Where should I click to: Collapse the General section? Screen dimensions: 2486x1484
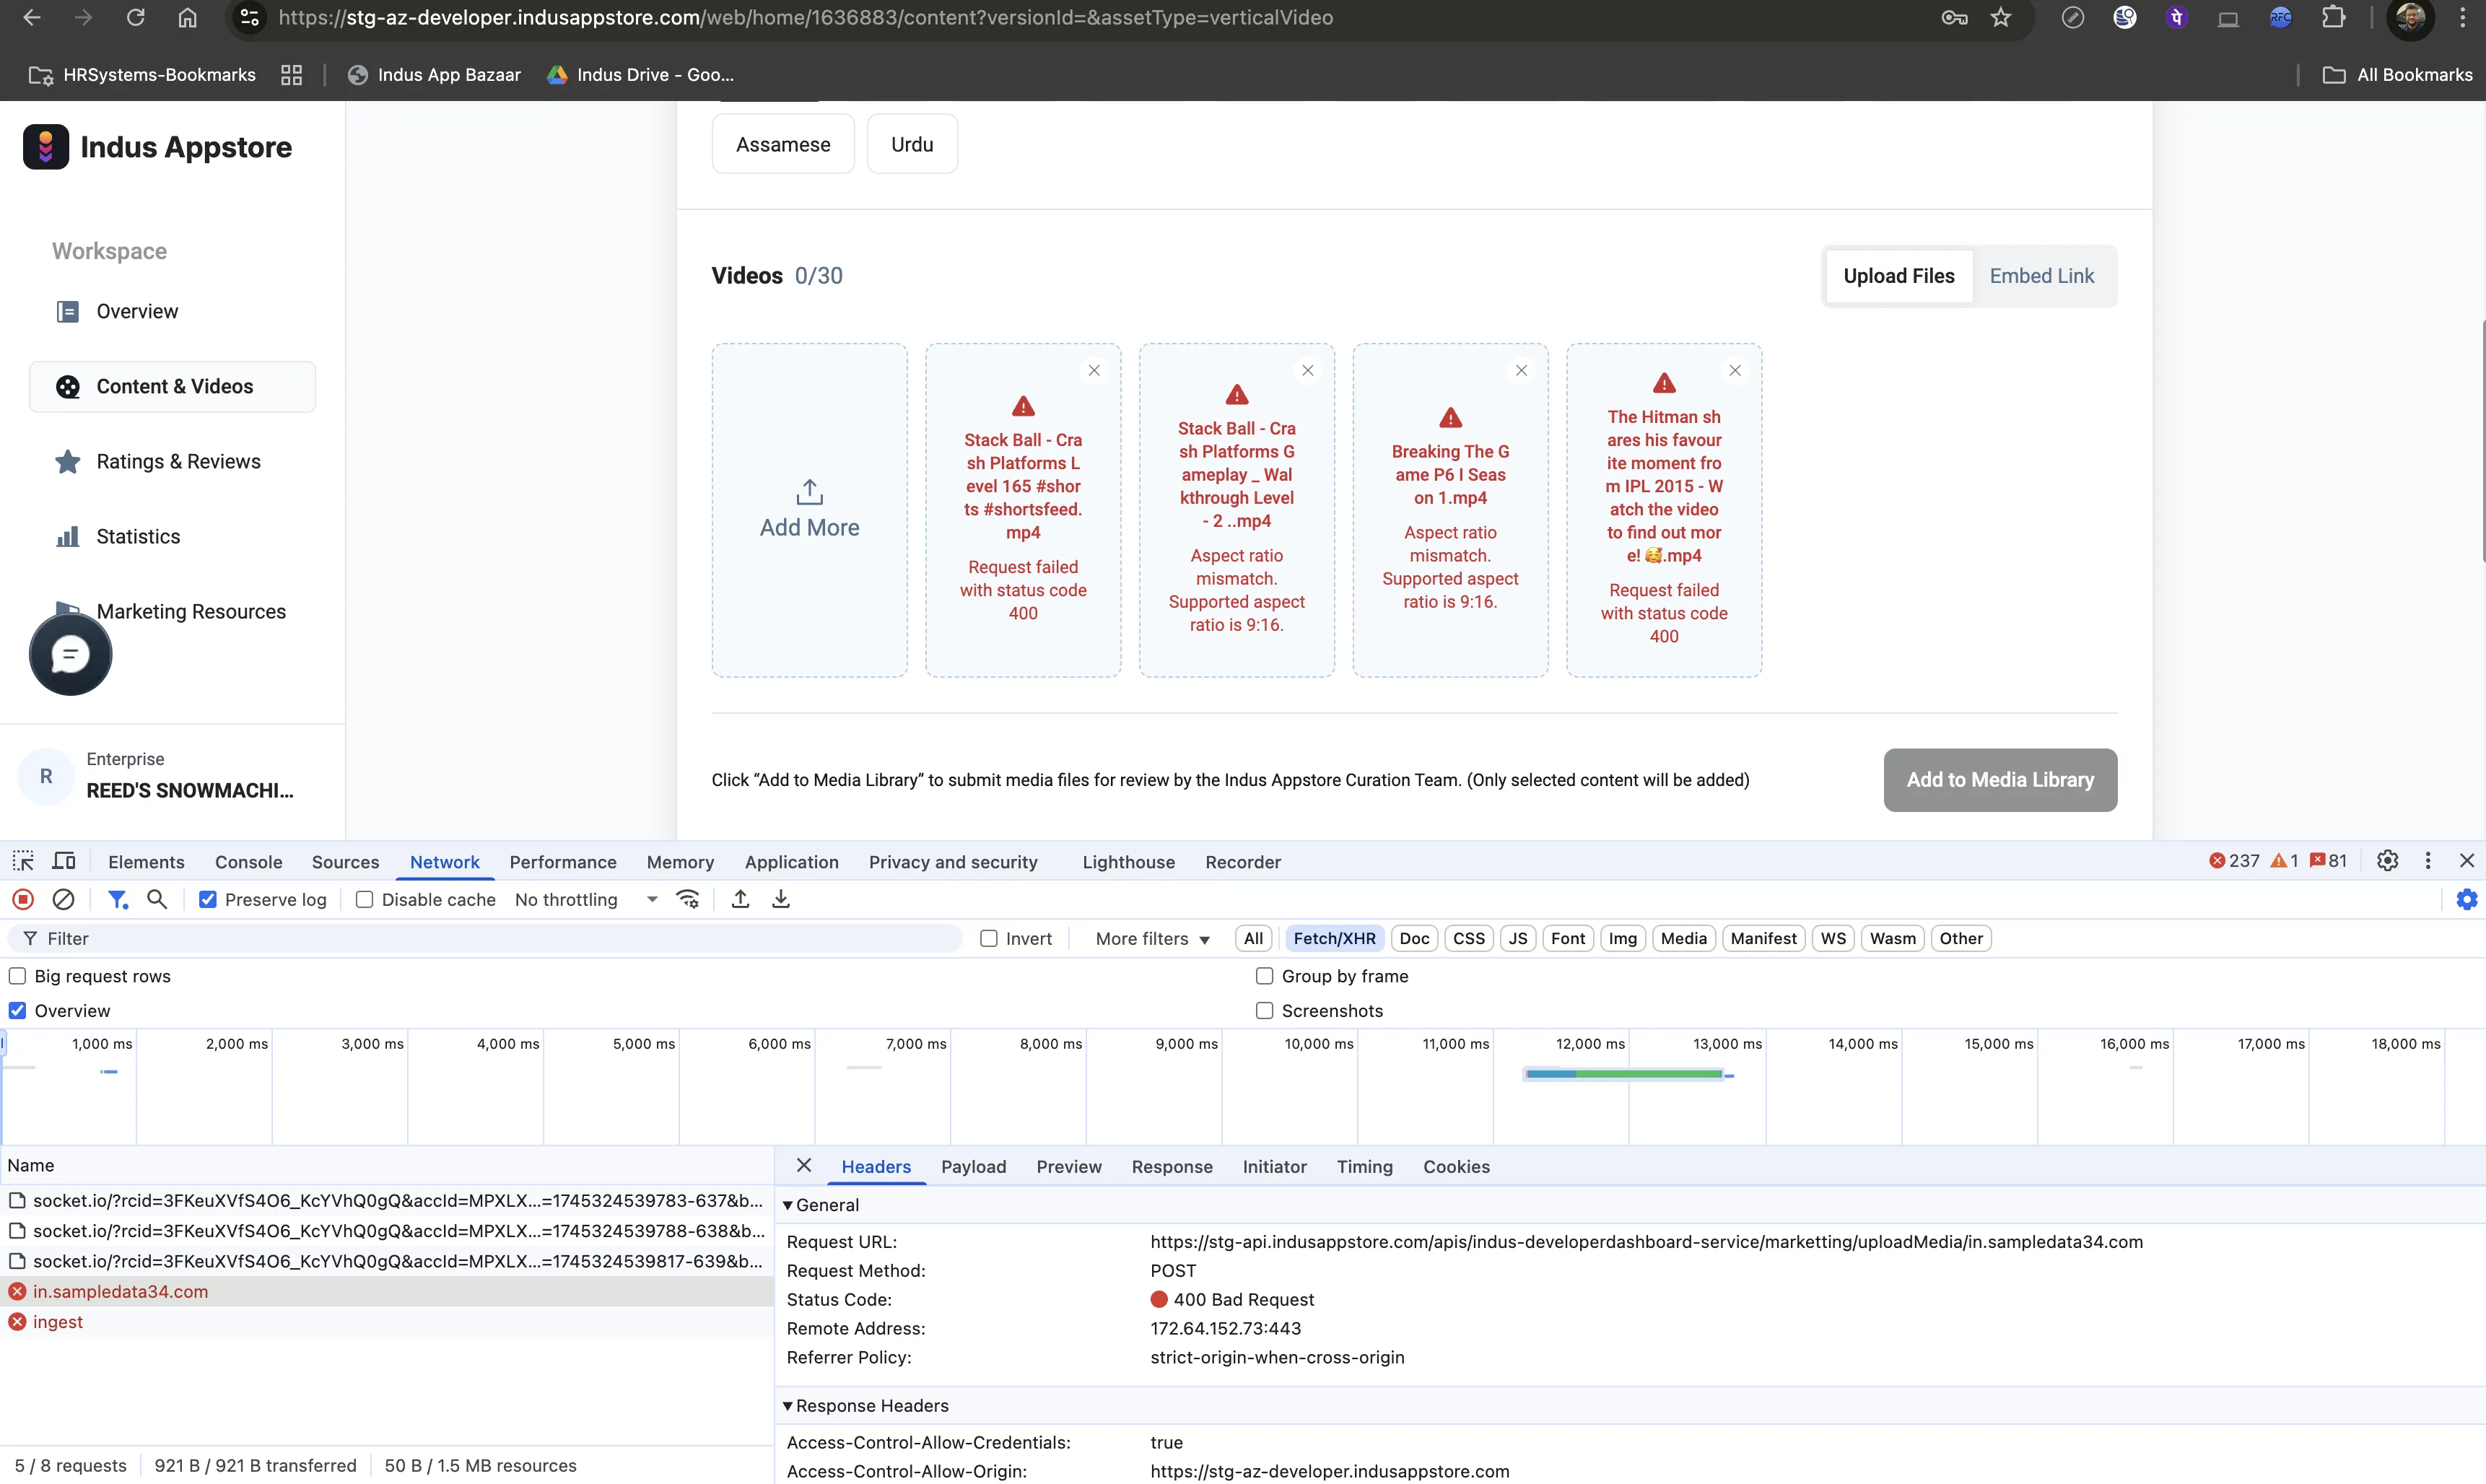(788, 1205)
